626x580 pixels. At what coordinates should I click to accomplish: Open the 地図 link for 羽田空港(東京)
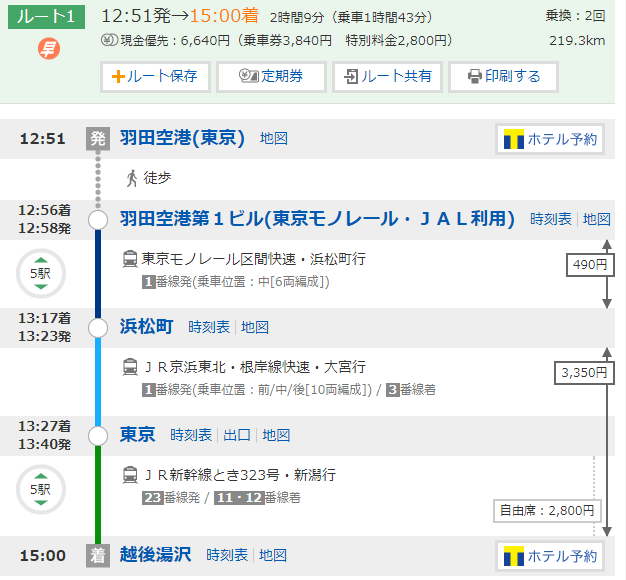273,139
